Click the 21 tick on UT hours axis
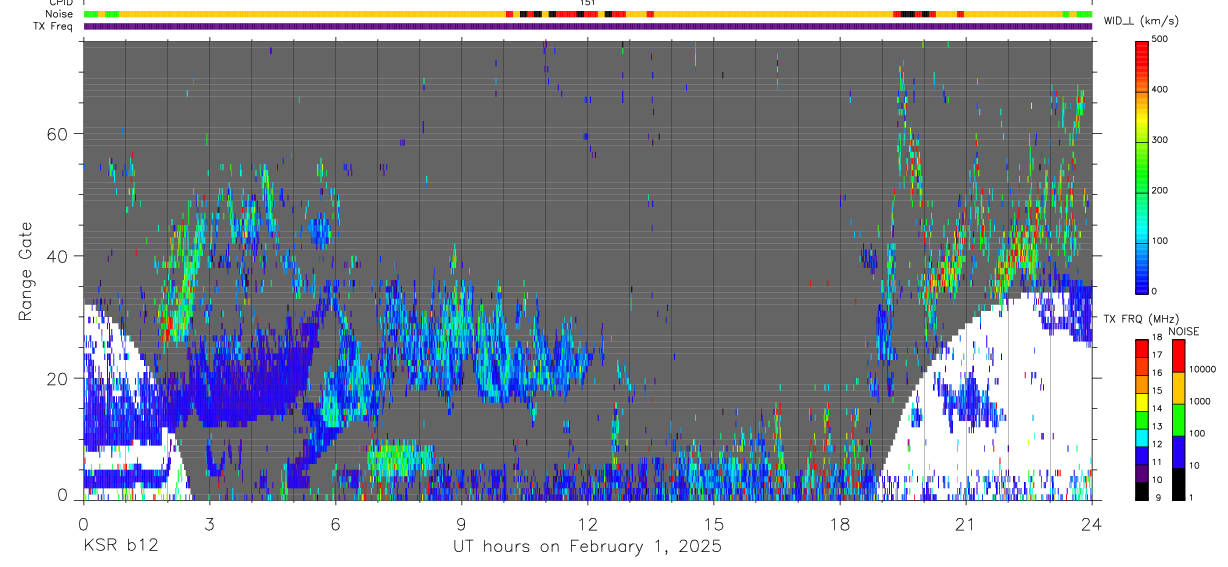 (965, 523)
